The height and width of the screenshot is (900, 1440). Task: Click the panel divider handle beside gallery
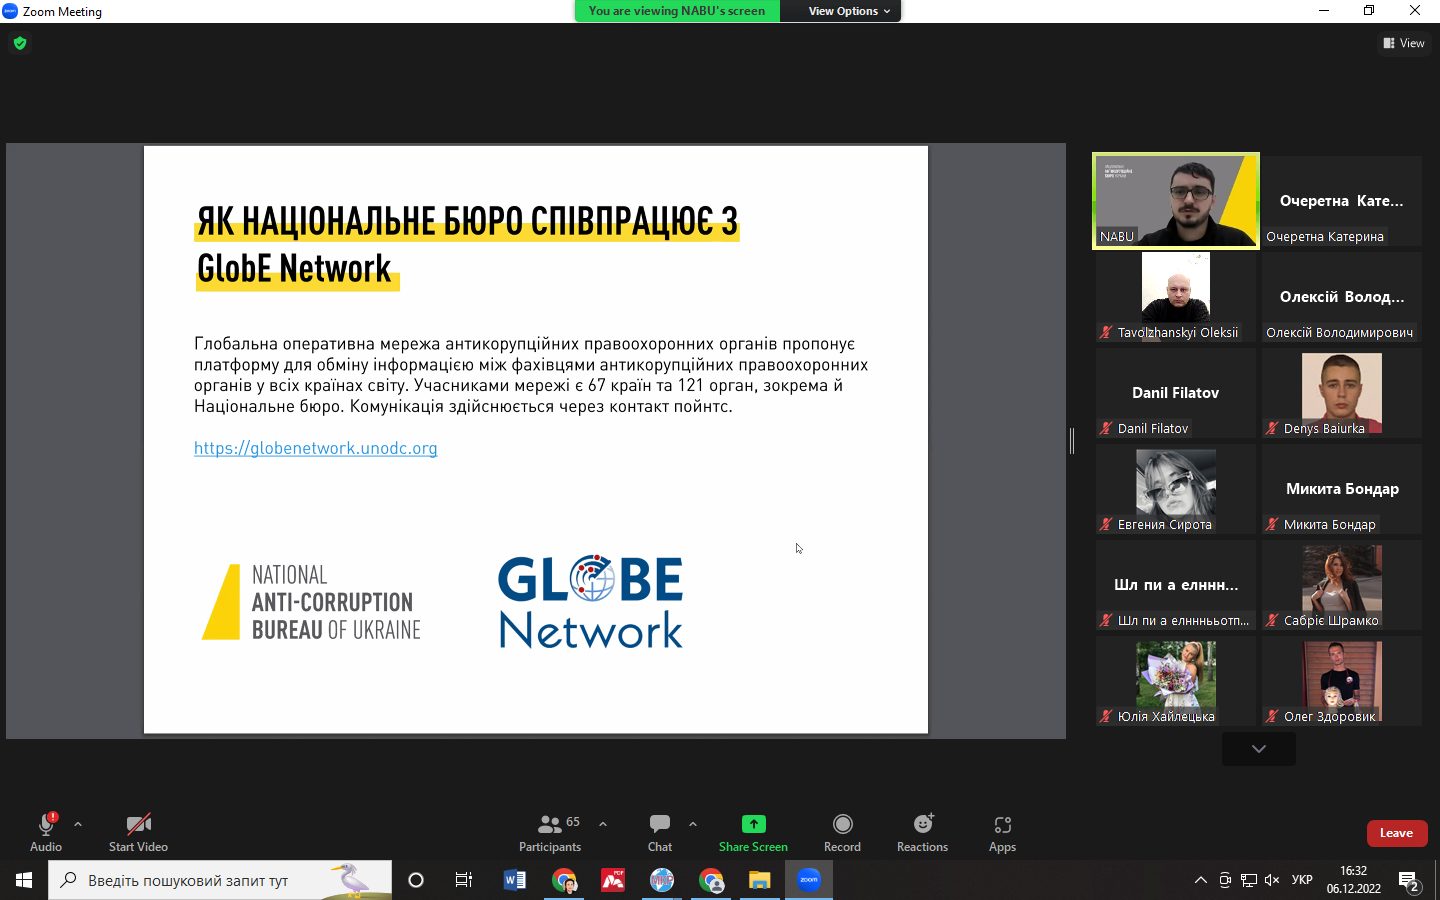1072,440
